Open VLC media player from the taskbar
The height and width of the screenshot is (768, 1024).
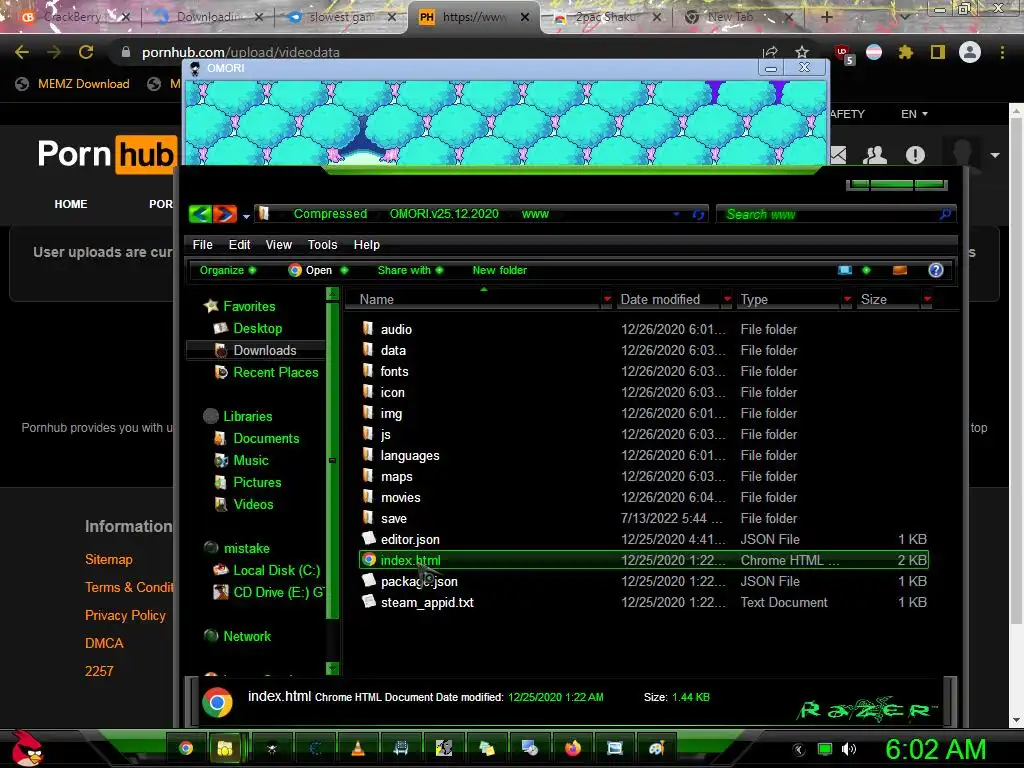[358, 748]
